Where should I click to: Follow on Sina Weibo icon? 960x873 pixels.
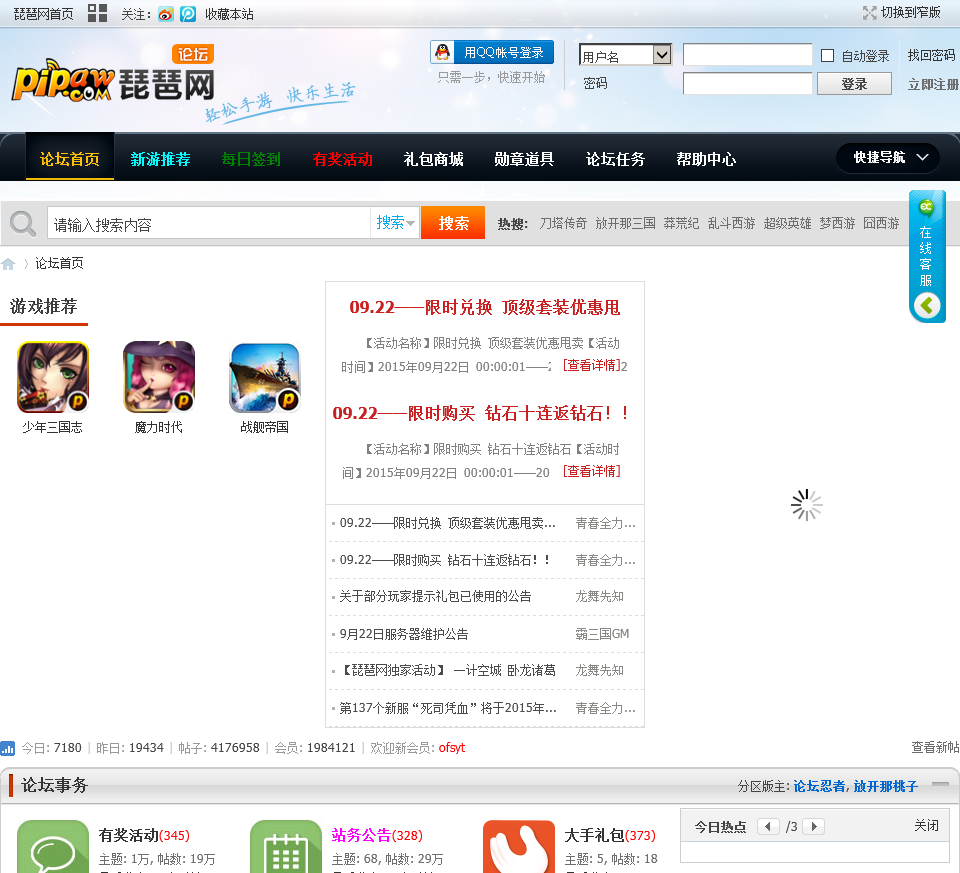[x=166, y=14]
